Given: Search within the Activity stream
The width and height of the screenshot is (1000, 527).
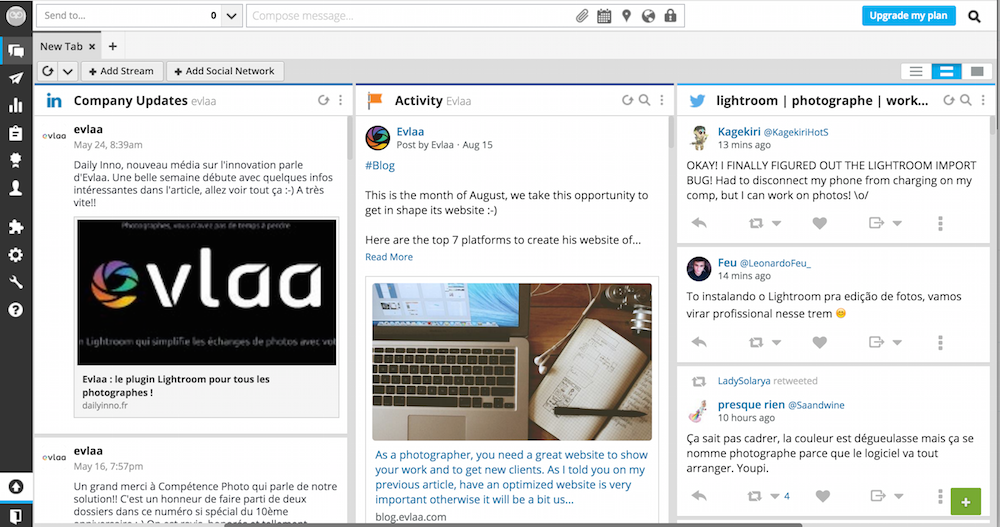Looking at the screenshot, I should pyautogui.click(x=645, y=100).
